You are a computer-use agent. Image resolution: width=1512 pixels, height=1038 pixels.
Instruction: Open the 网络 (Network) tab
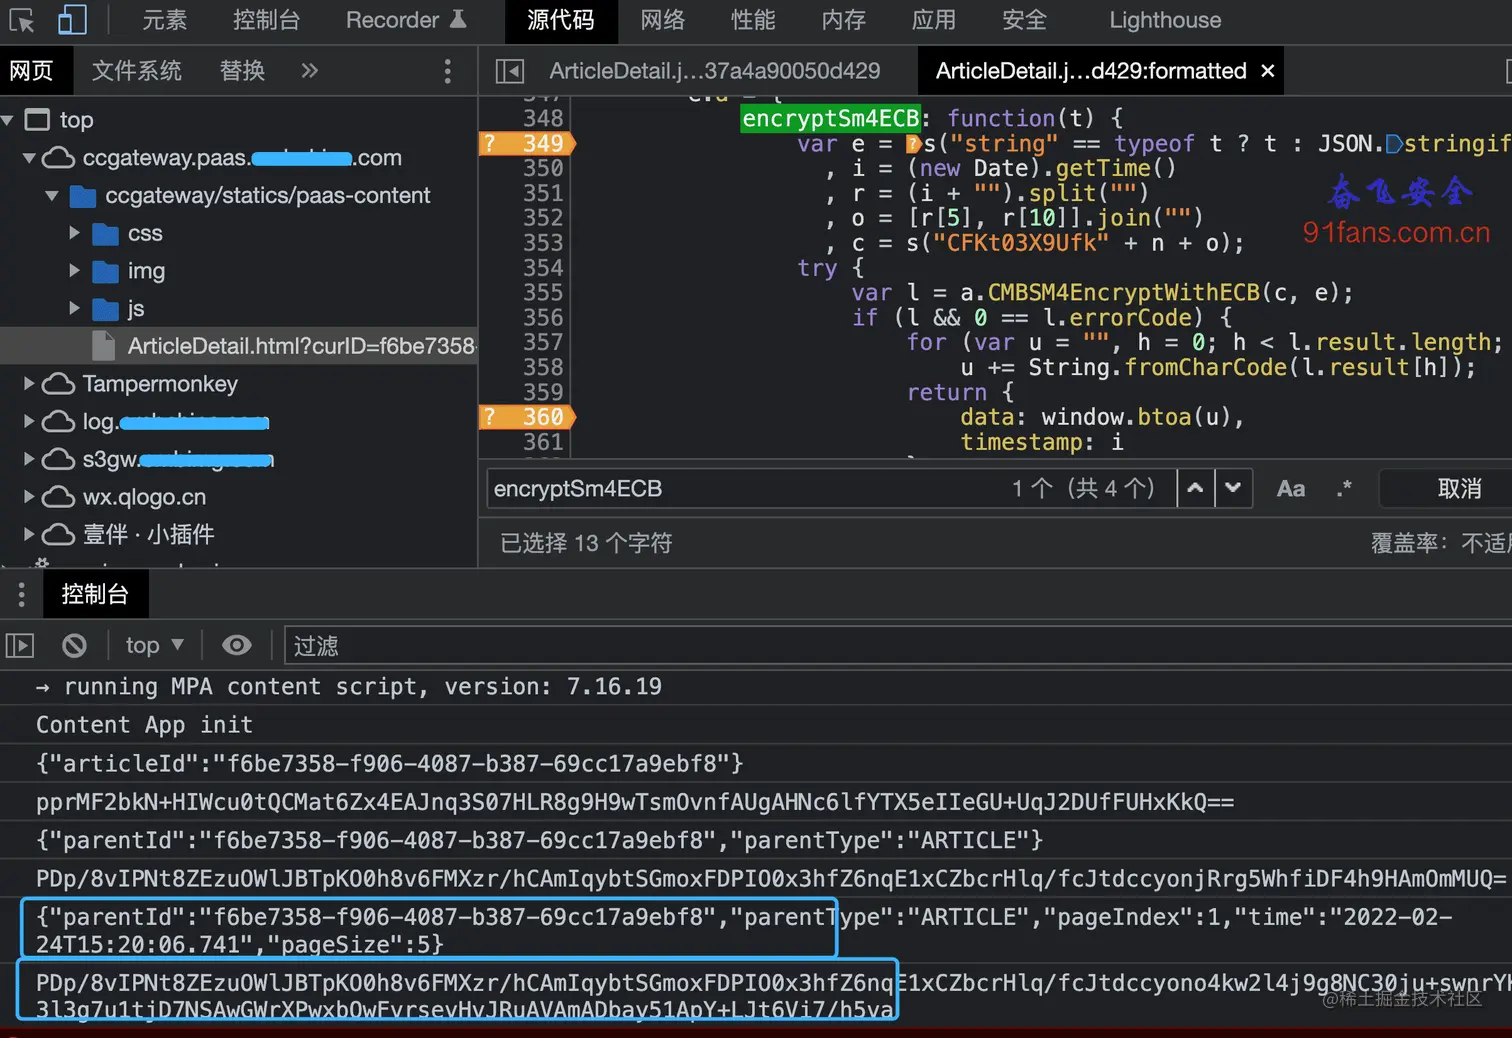tap(663, 20)
